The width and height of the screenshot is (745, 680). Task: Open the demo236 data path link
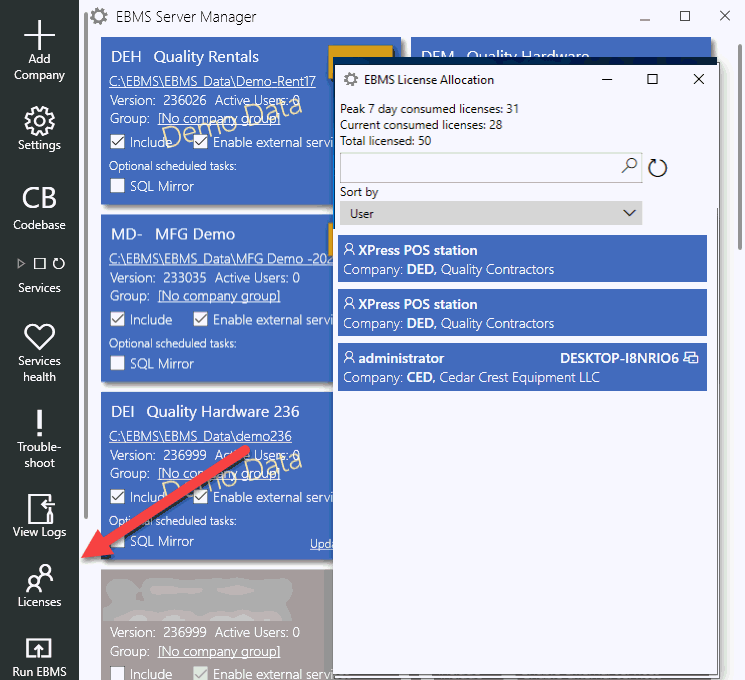click(201, 436)
